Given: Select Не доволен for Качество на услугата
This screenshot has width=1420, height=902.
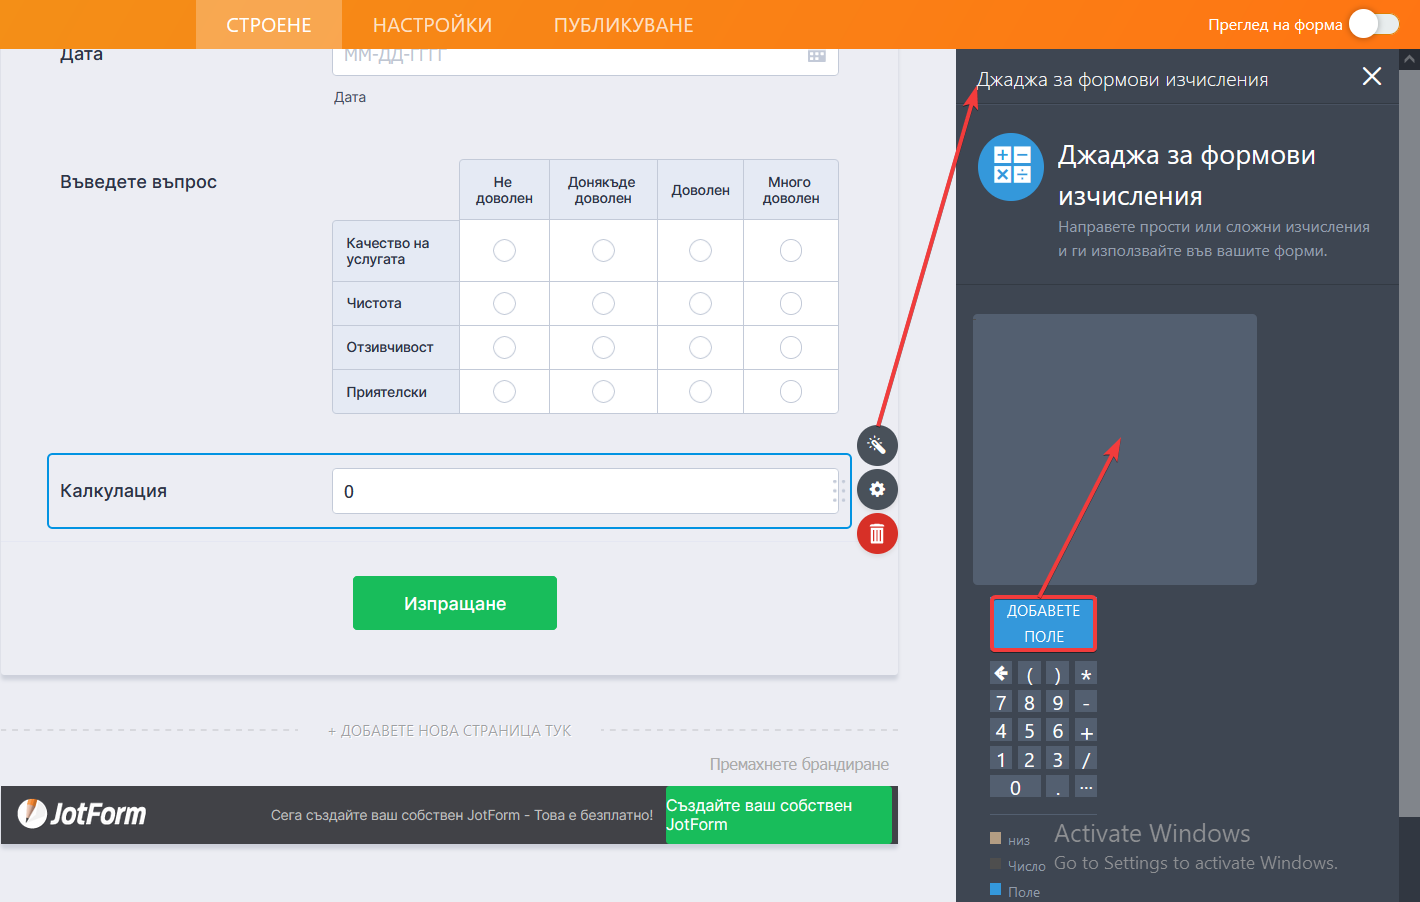Looking at the screenshot, I should pos(504,250).
